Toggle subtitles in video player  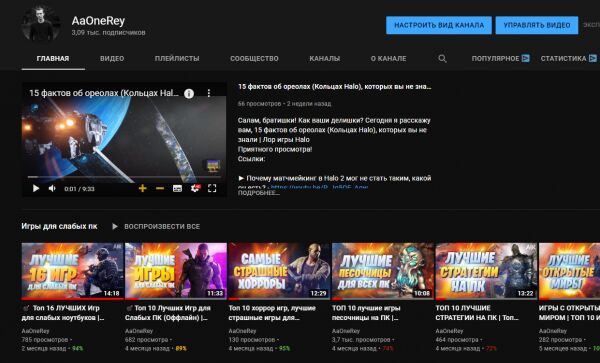coord(178,188)
